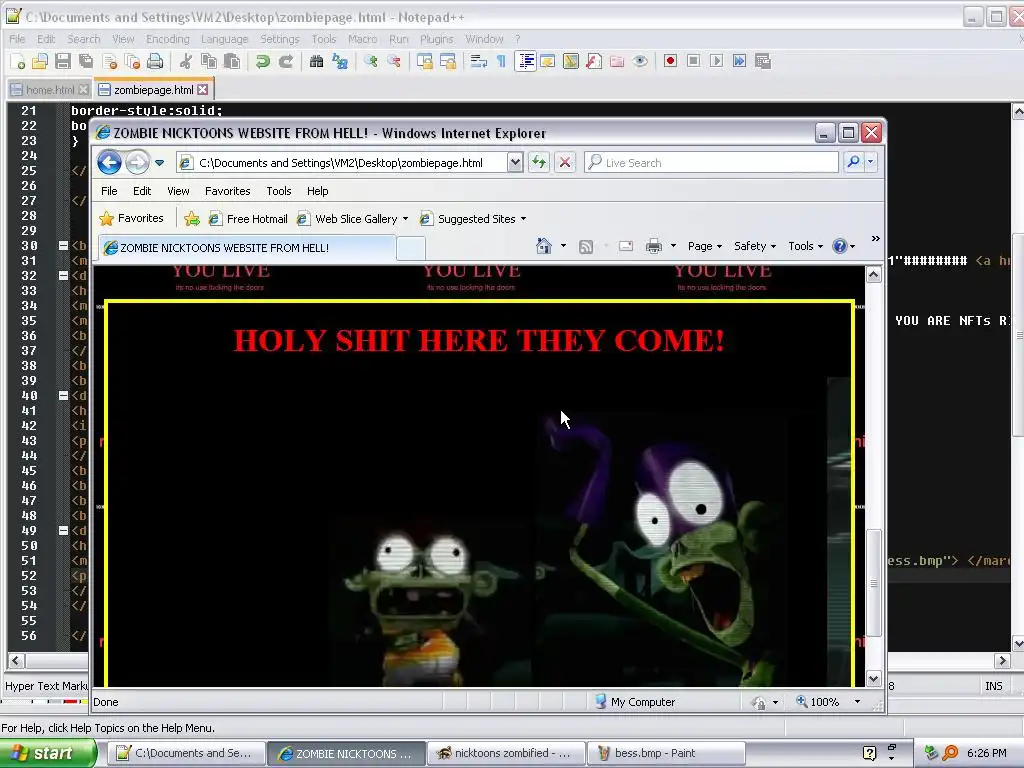Select ZOMBIE NICKTOONS browser tab
This screenshot has height=768, width=1024.
click(x=247, y=248)
